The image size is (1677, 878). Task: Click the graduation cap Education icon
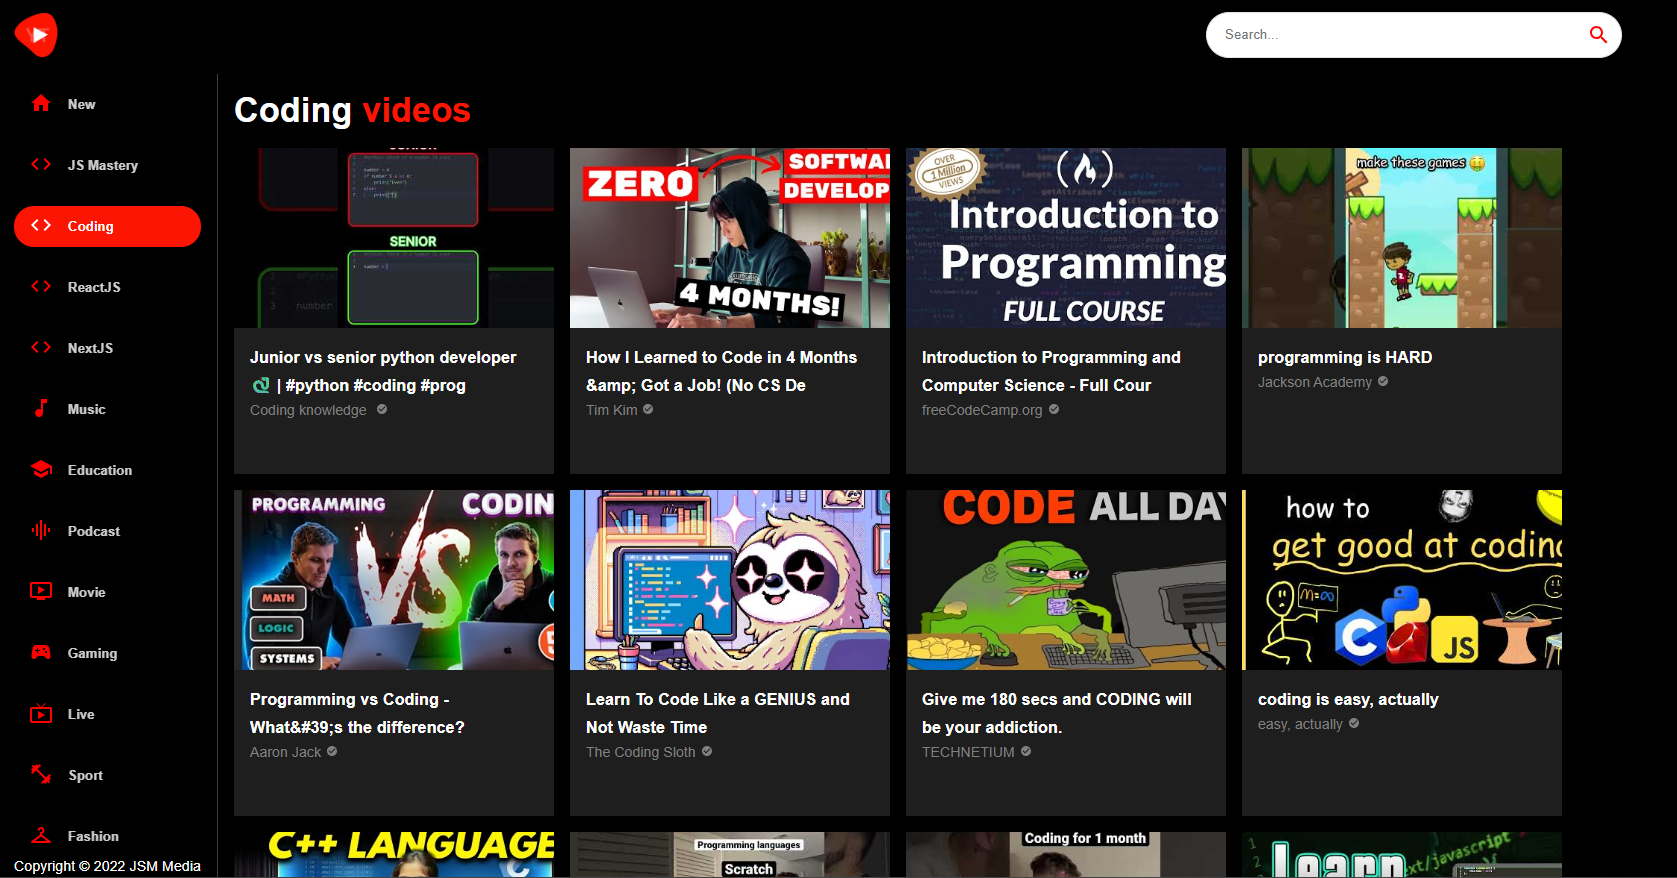coord(41,470)
